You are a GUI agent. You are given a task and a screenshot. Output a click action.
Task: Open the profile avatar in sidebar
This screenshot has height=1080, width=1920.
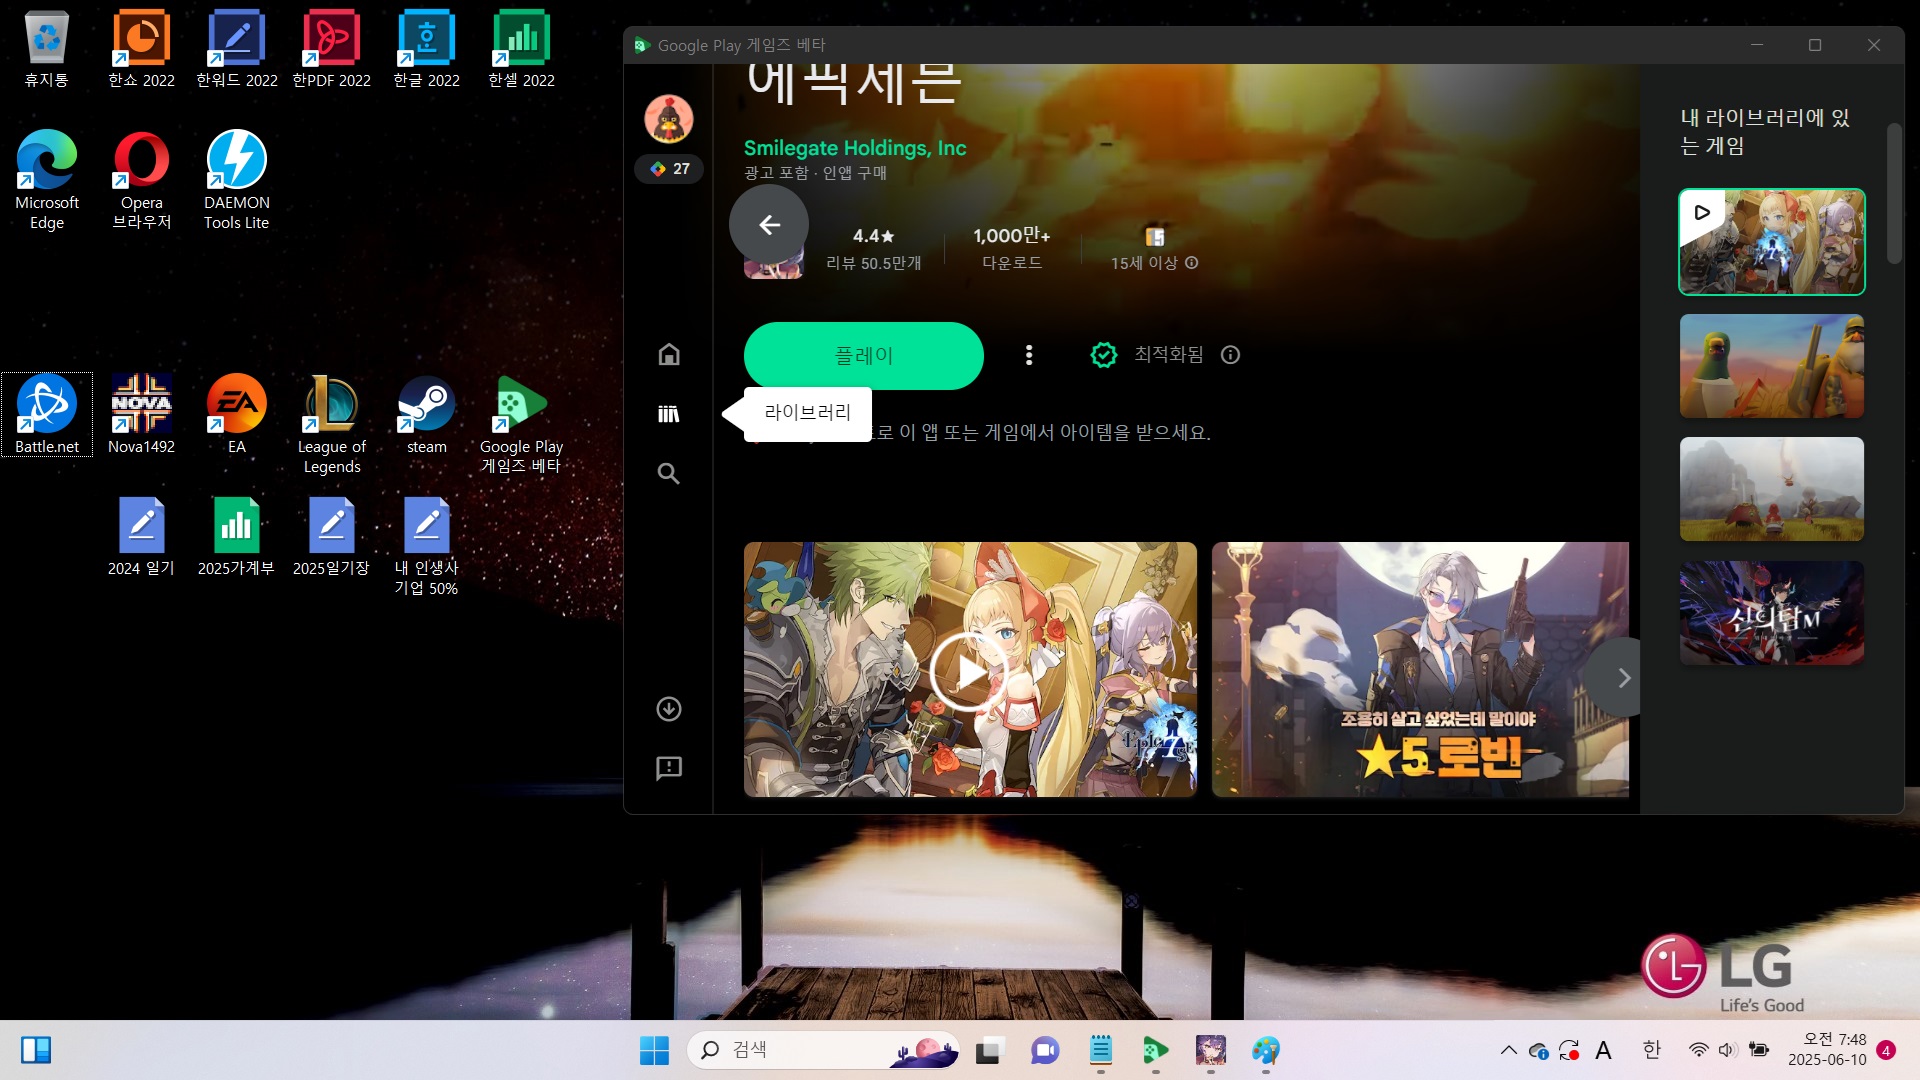coord(669,119)
